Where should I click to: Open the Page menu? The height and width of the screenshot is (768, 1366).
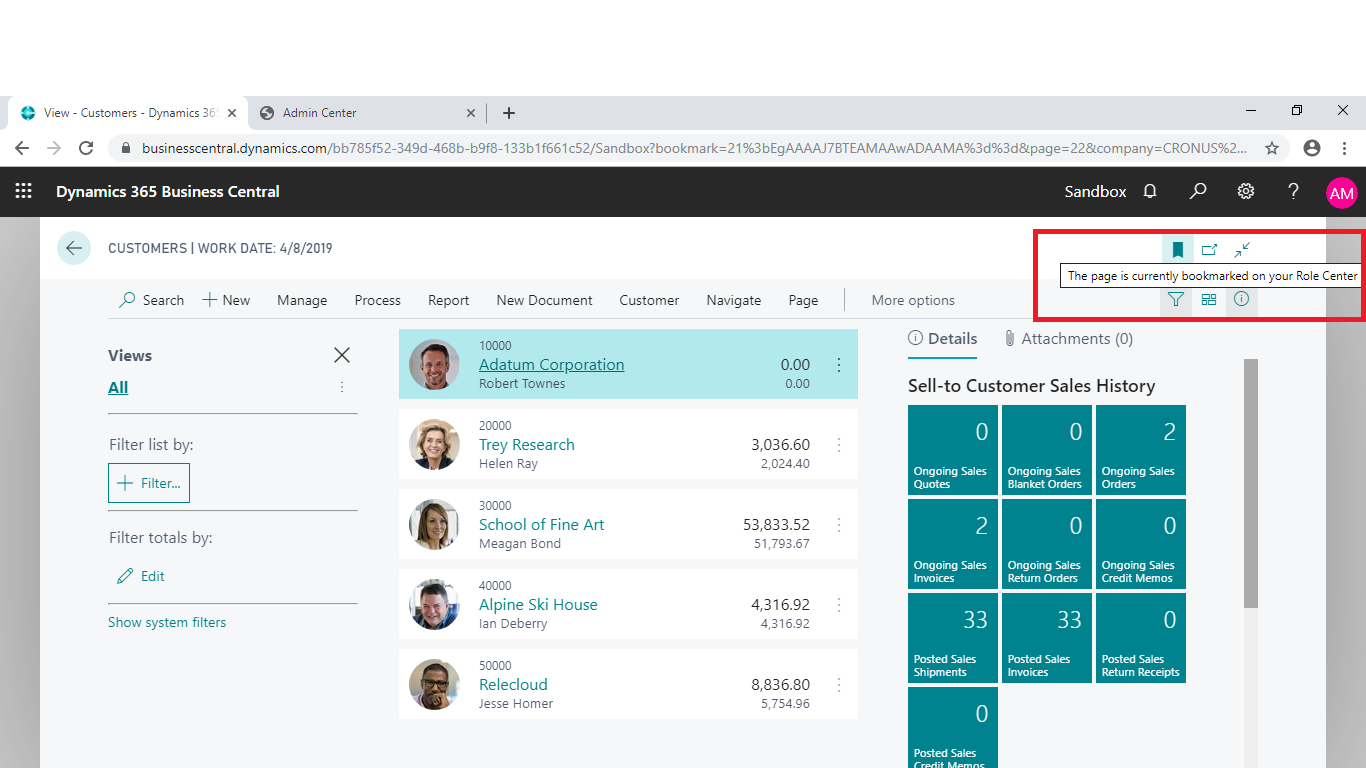803,300
